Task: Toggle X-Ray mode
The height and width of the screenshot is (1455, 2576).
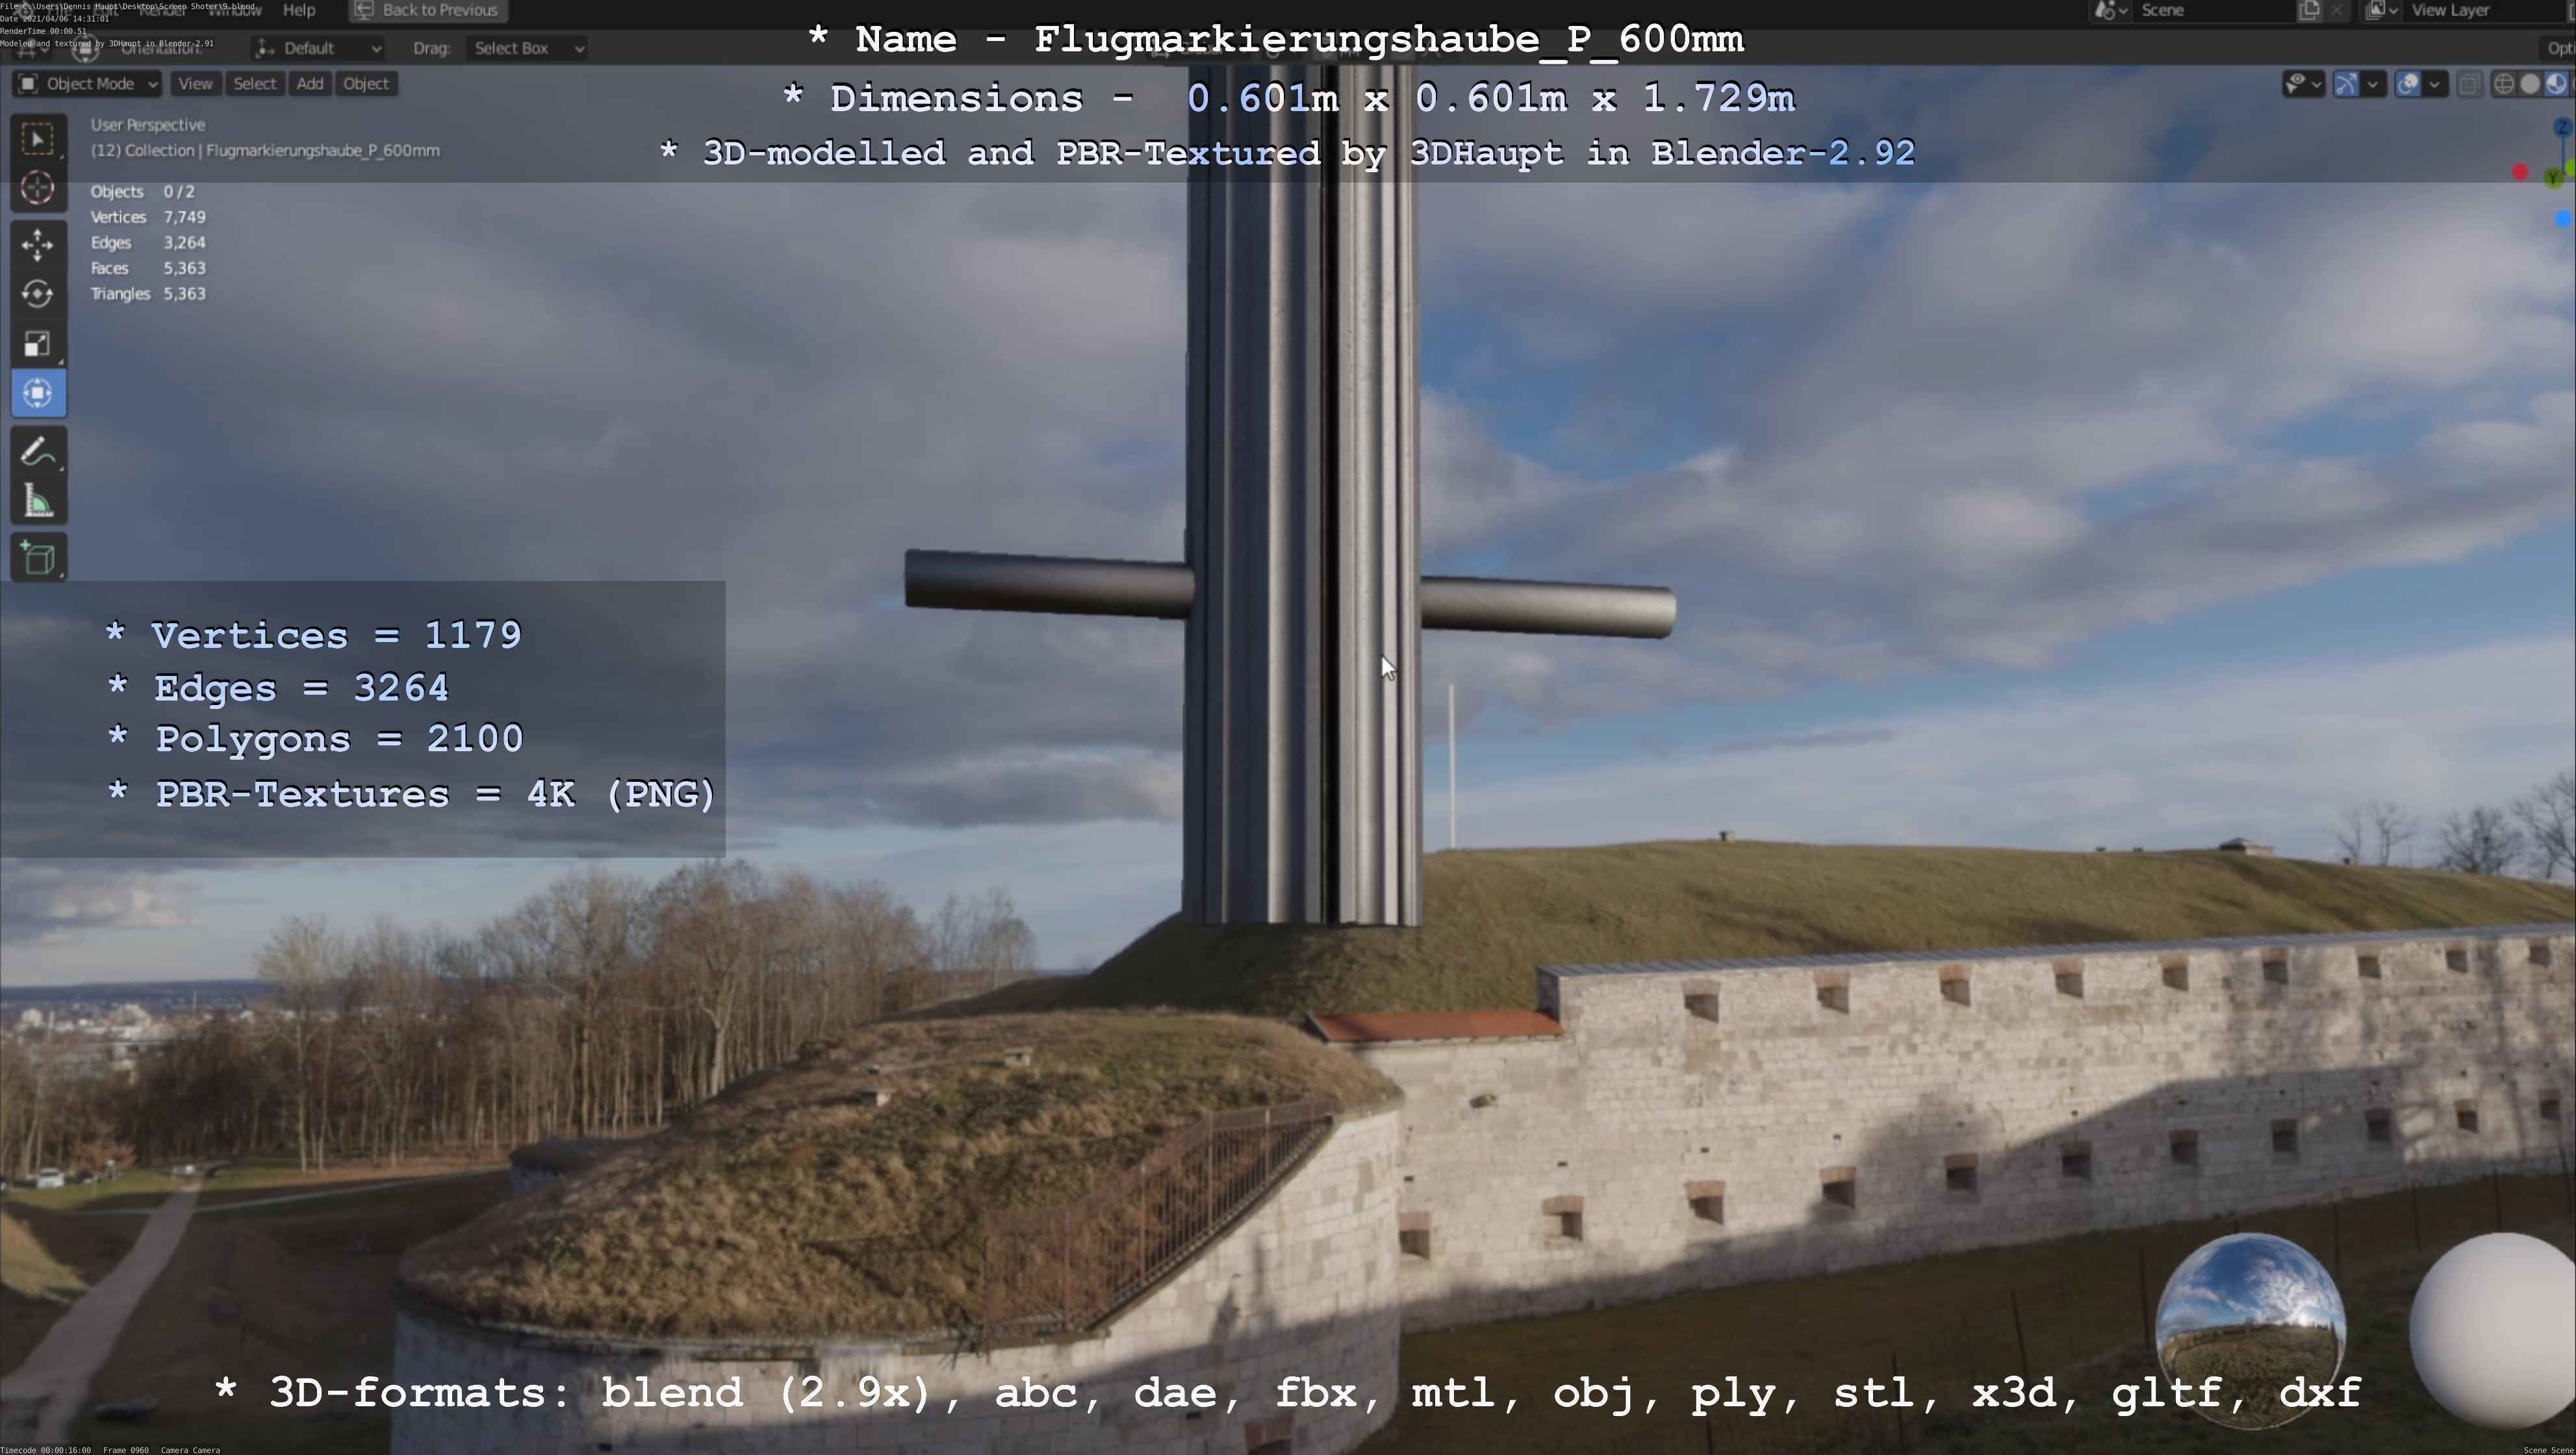Action: pos(2470,84)
